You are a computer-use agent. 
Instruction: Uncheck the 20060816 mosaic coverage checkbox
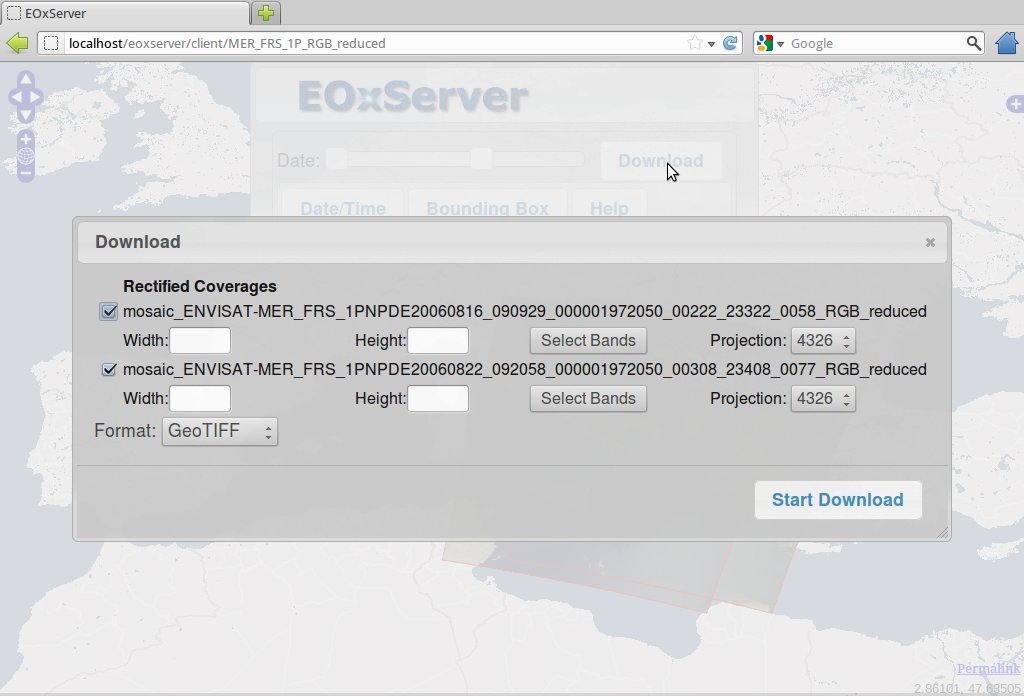click(109, 311)
